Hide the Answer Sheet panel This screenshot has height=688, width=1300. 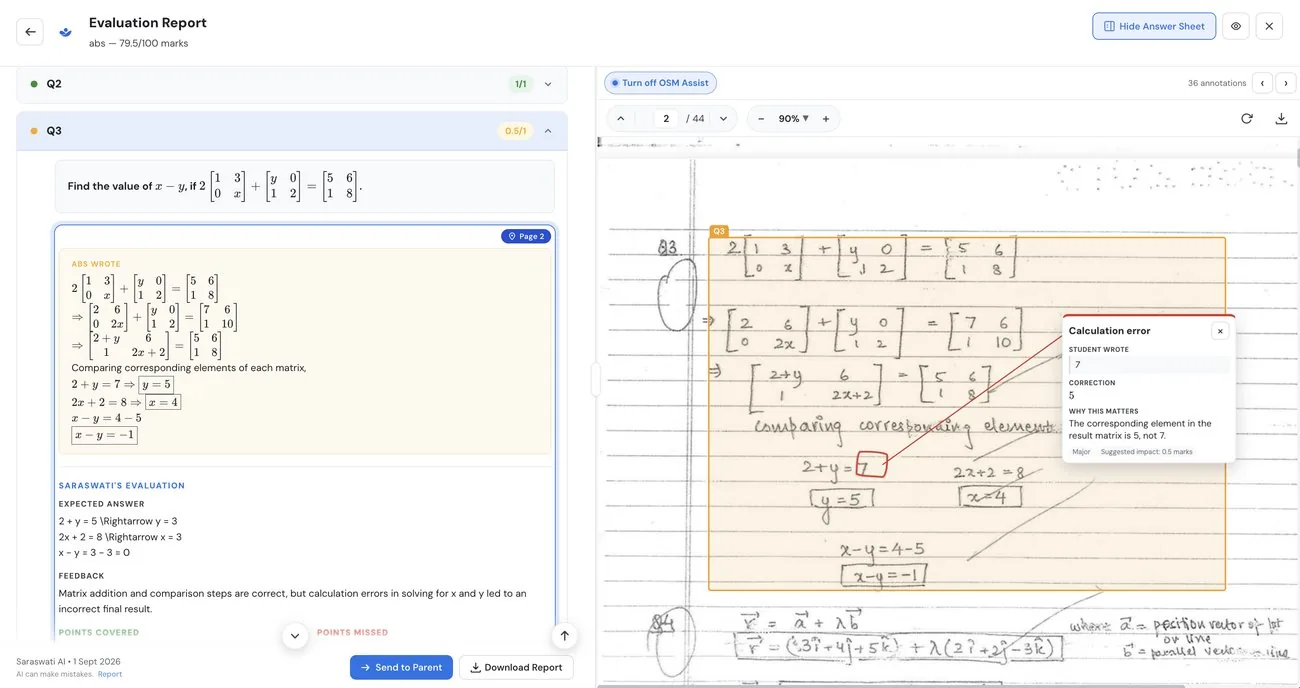[1154, 26]
